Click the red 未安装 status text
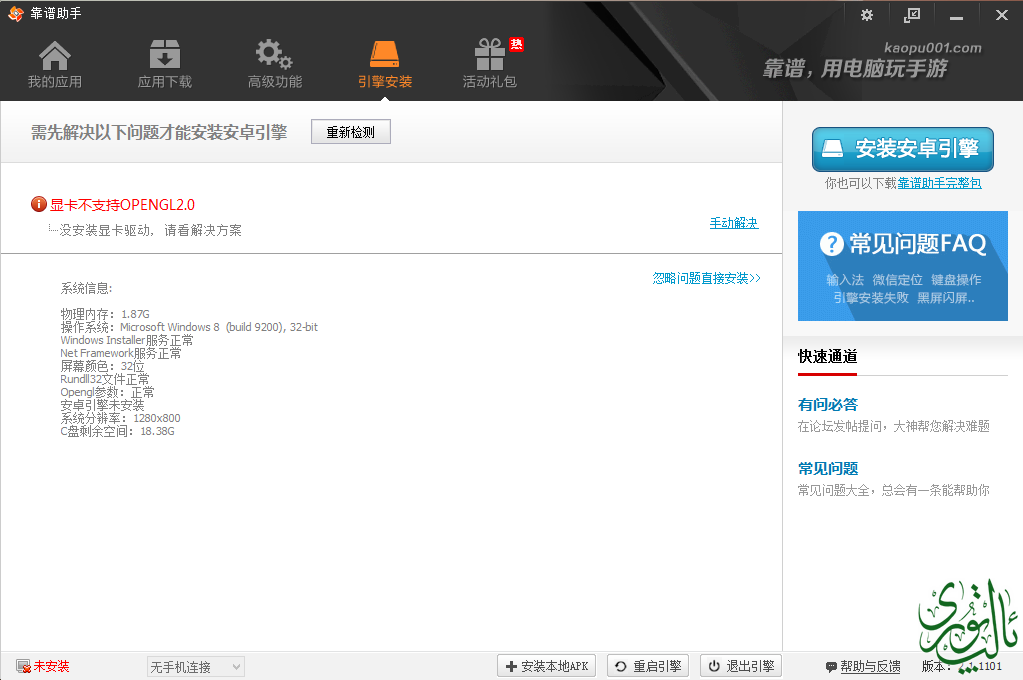The height and width of the screenshot is (680, 1023). click(52, 666)
